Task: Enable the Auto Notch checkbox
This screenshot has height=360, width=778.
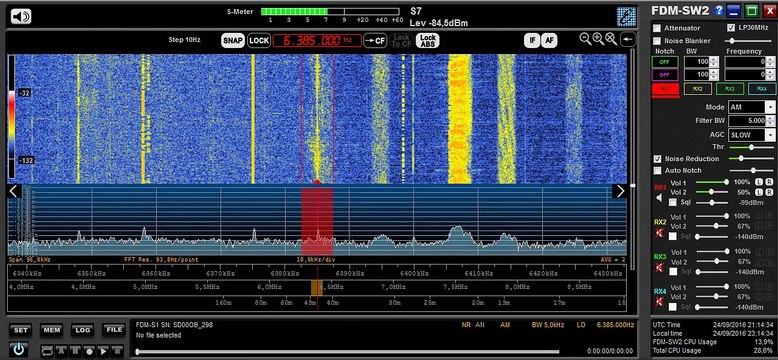Action: [657, 171]
